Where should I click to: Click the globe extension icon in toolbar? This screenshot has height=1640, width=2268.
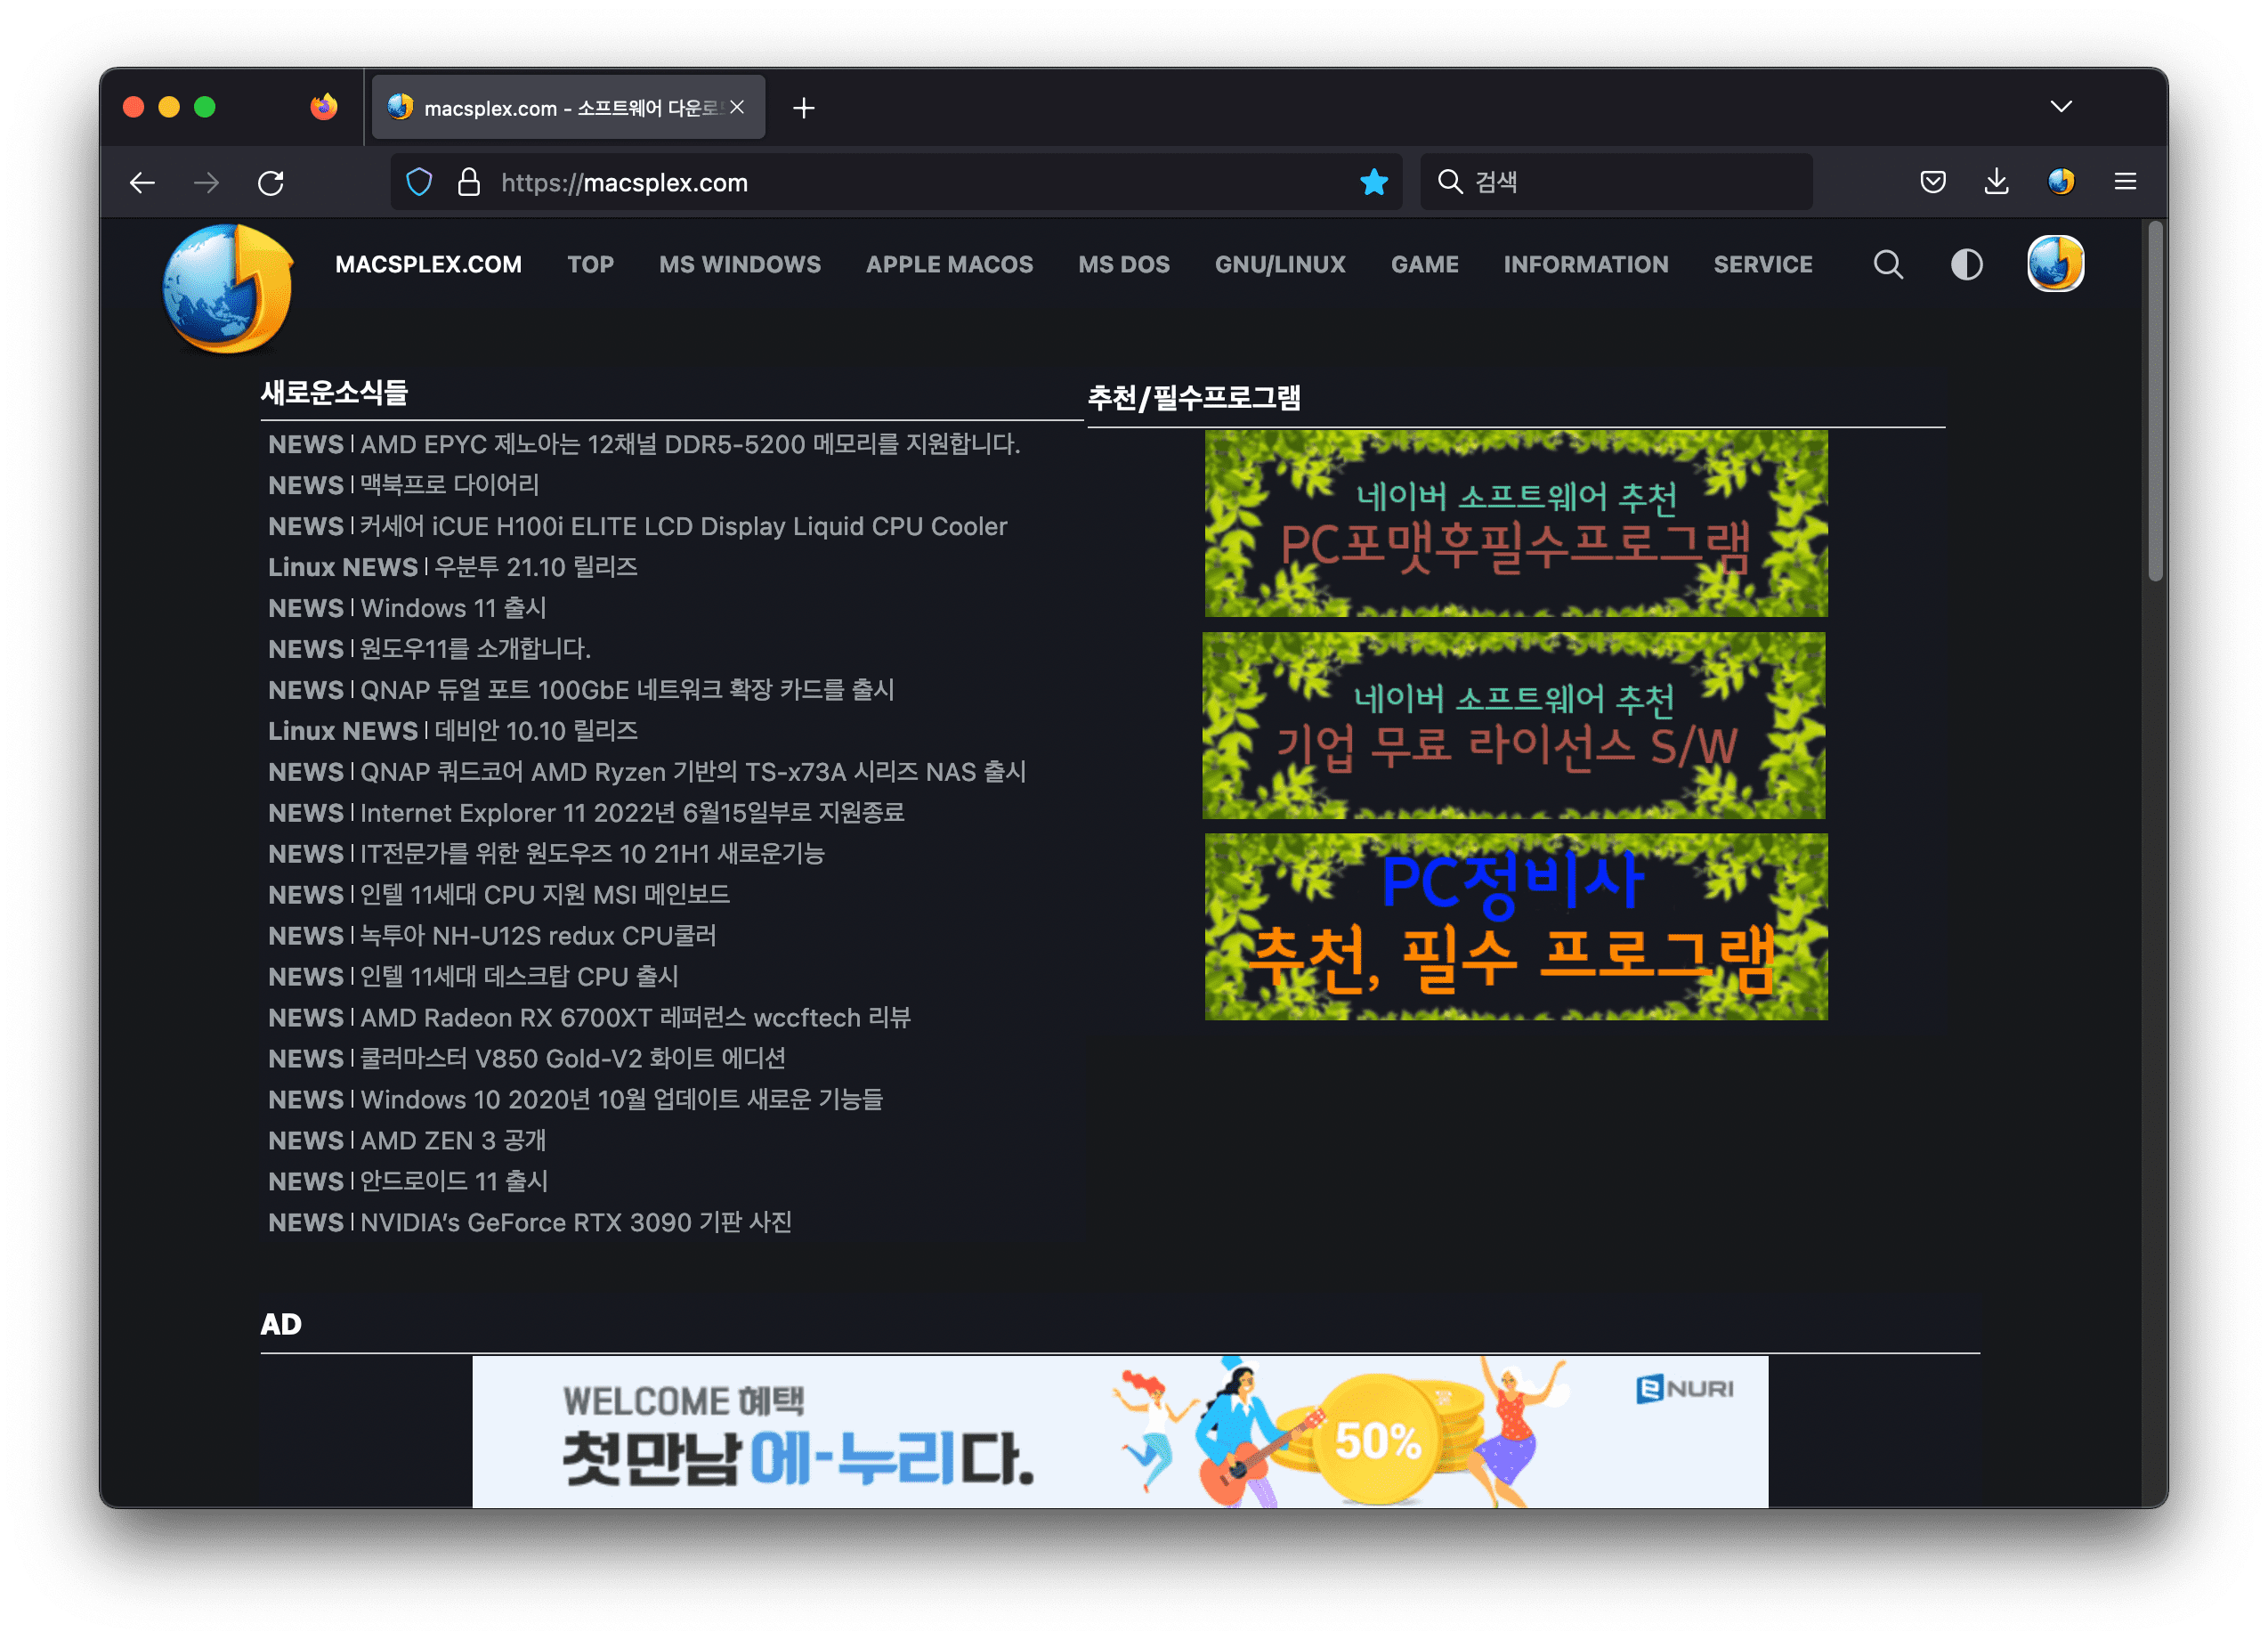[2061, 182]
